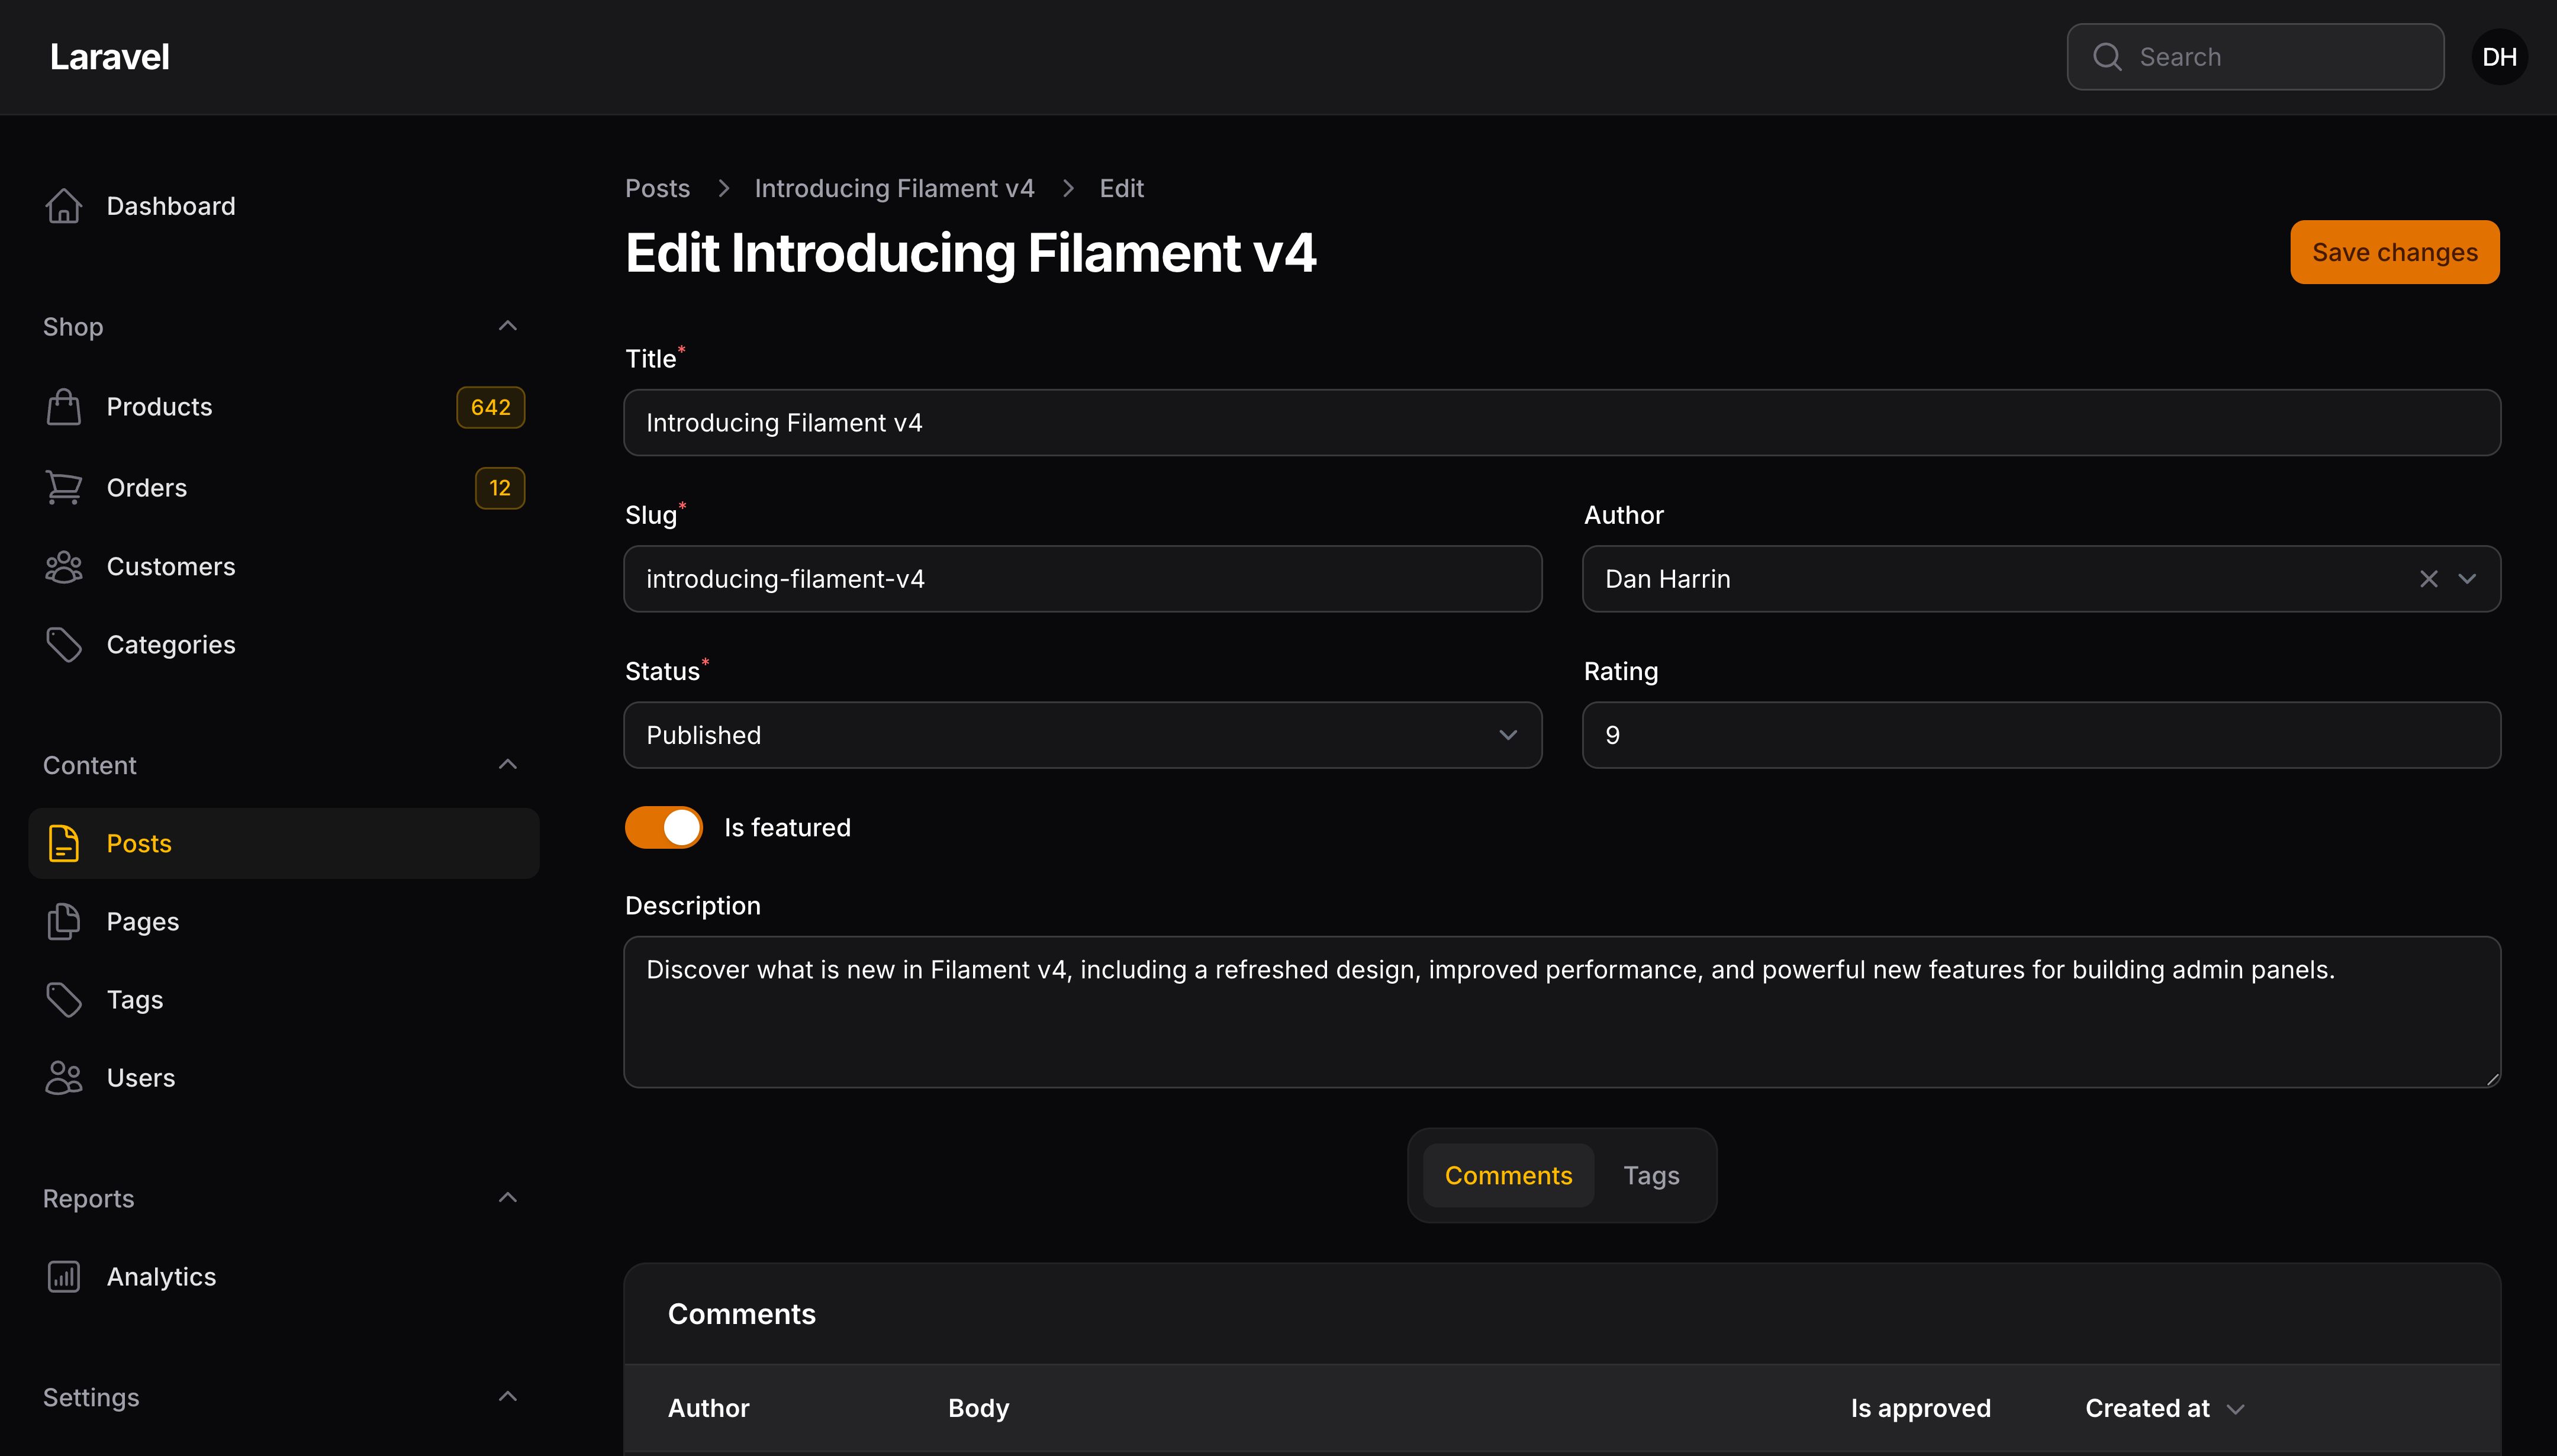The height and width of the screenshot is (1456, 2557).
Task: Open Pages in the sidebar
Action: point(284,922)
